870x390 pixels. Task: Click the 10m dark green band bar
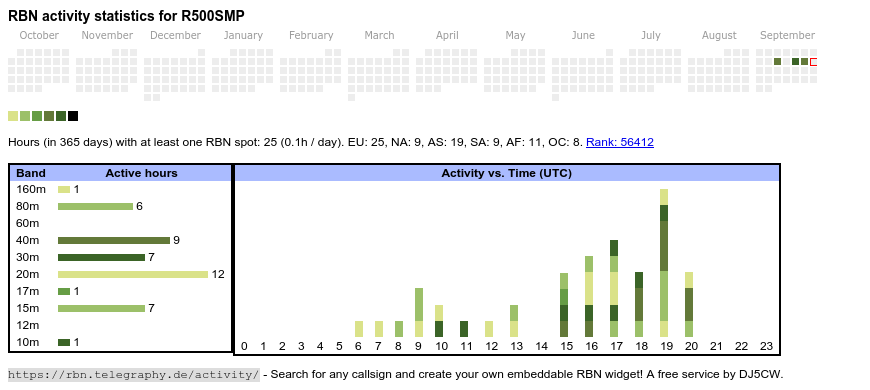pyautogui.click(x=64, y=342)
